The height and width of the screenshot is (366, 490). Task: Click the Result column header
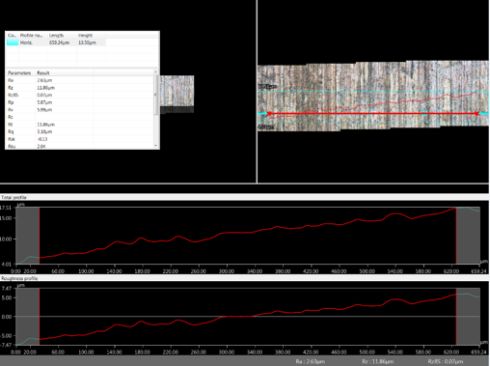43,73
